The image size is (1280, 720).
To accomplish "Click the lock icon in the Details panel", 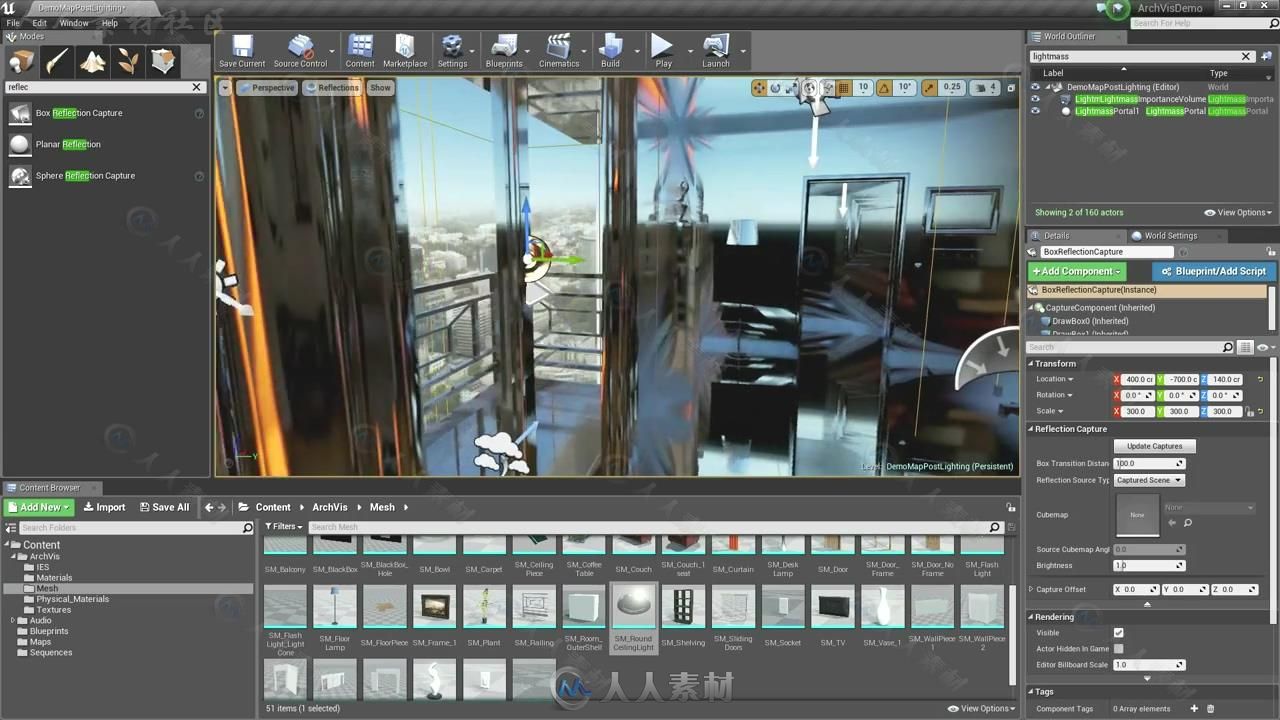I will pos(1270,252).
